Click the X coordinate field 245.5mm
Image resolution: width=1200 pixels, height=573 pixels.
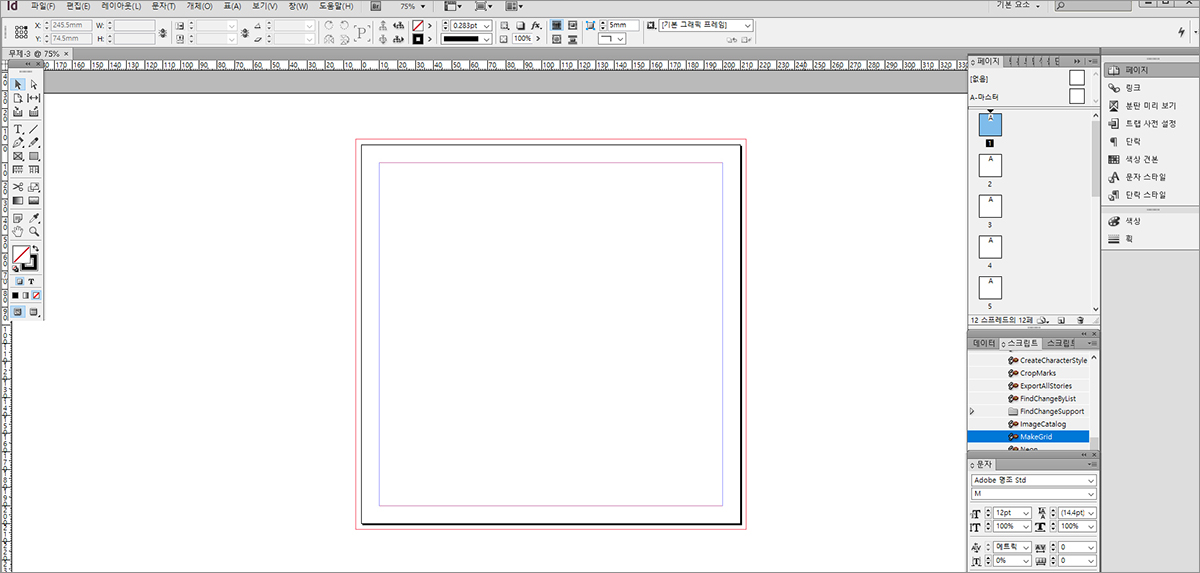(x=71, y=25)
